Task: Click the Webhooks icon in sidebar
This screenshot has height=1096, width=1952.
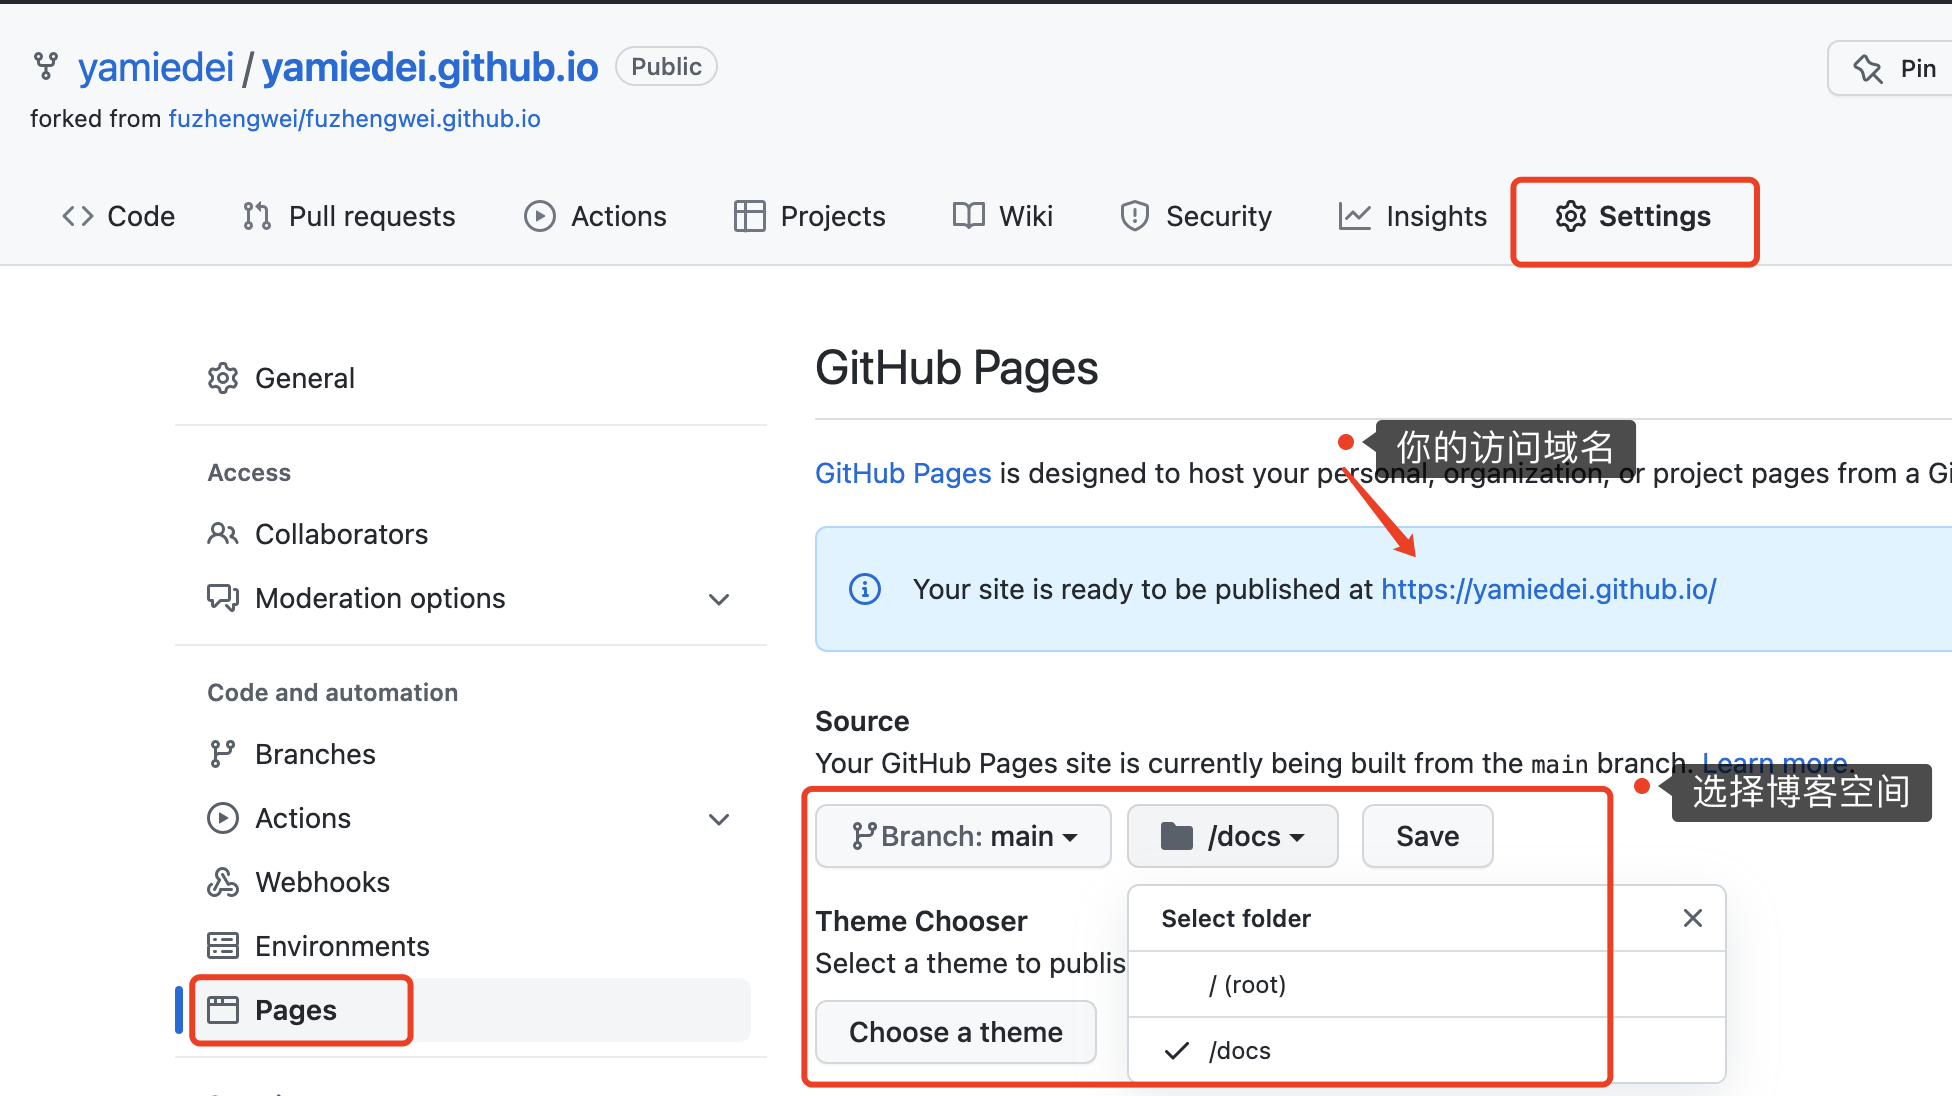Action: point(223,882)
